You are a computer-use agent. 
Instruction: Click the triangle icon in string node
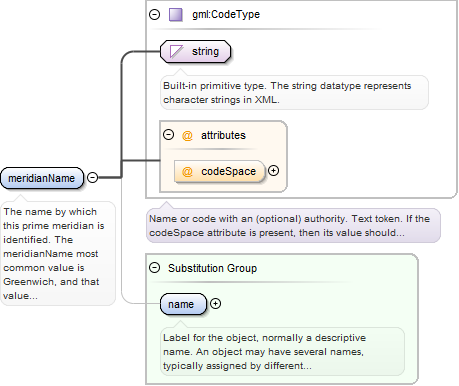pos(176,52)
